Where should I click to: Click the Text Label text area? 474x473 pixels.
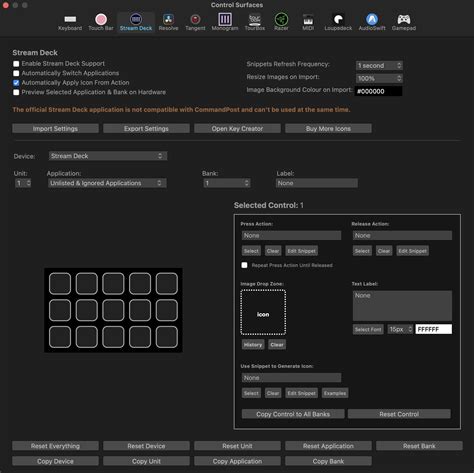402,305
